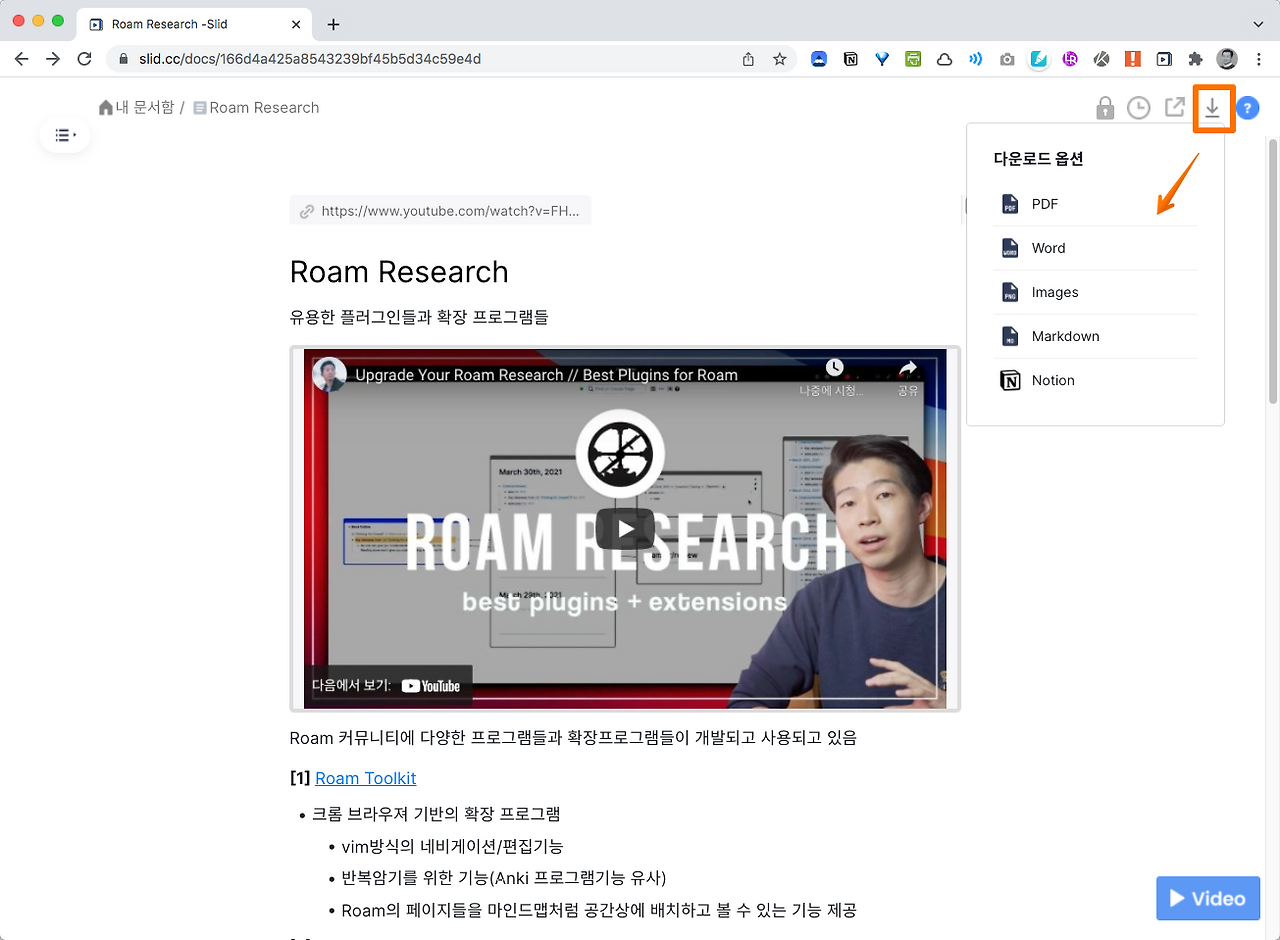Click the YouTube URL link chip
1280x940 pixels.
tap(440, 211)
